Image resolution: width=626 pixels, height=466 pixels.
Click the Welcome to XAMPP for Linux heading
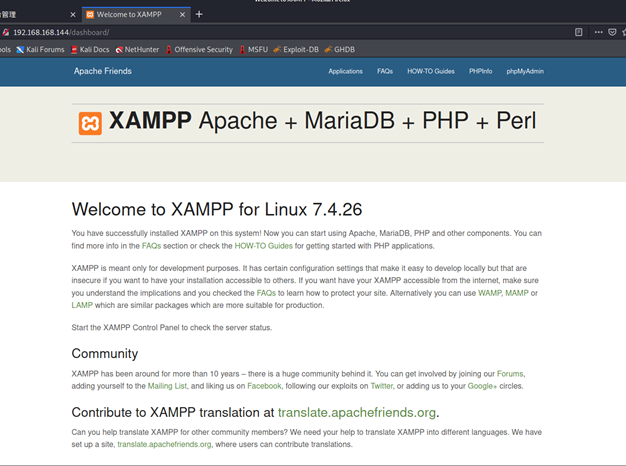tap(217, 210)
